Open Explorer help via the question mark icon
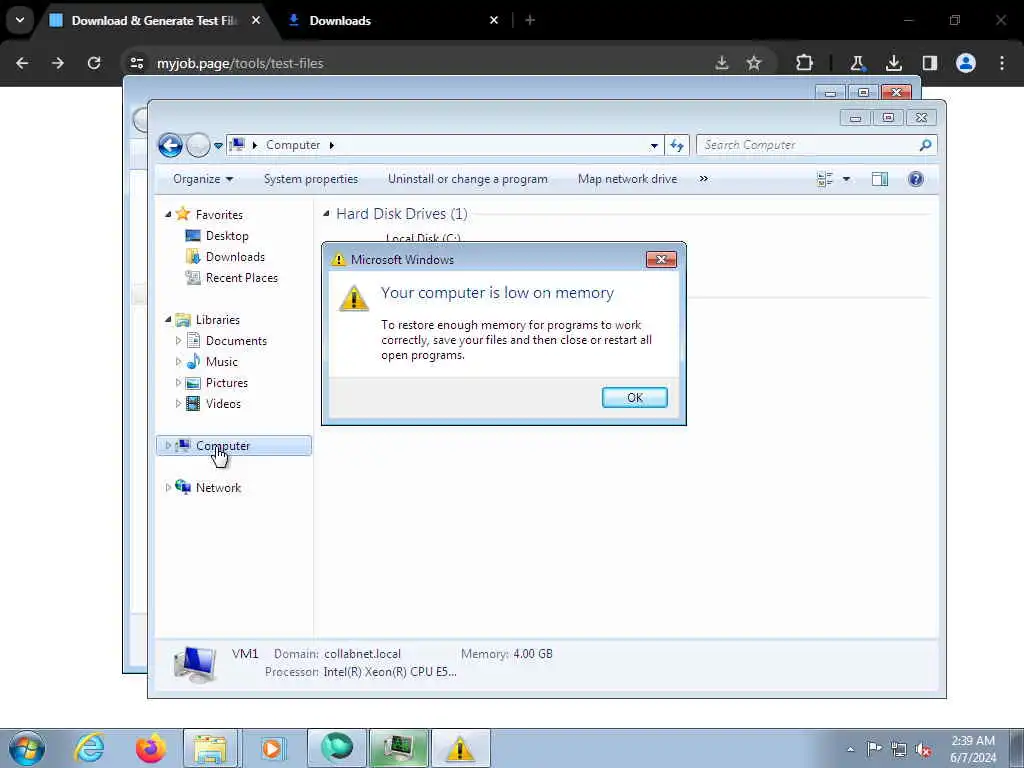 click(916, 179)
